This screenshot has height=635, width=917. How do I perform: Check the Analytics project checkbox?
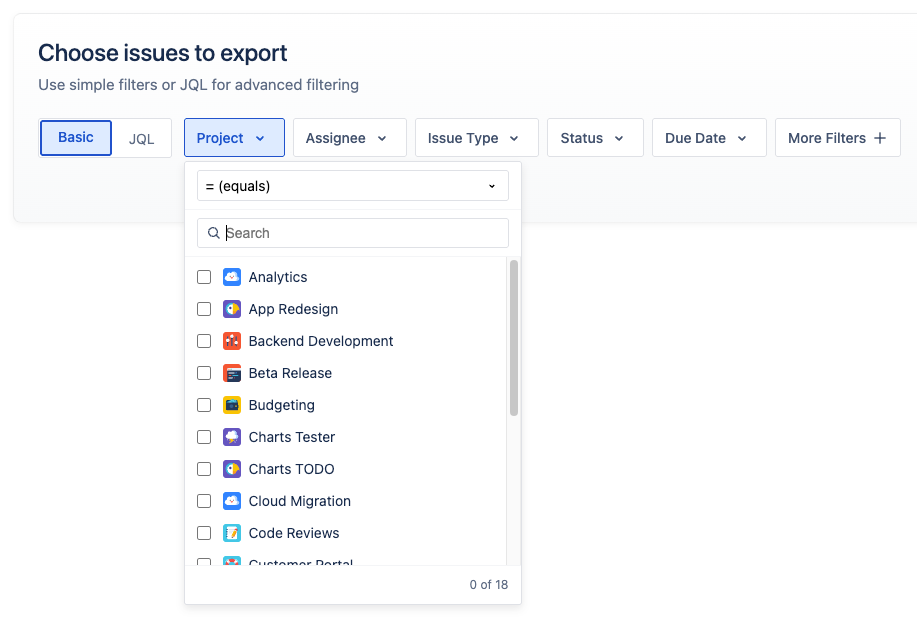point(204,277)
